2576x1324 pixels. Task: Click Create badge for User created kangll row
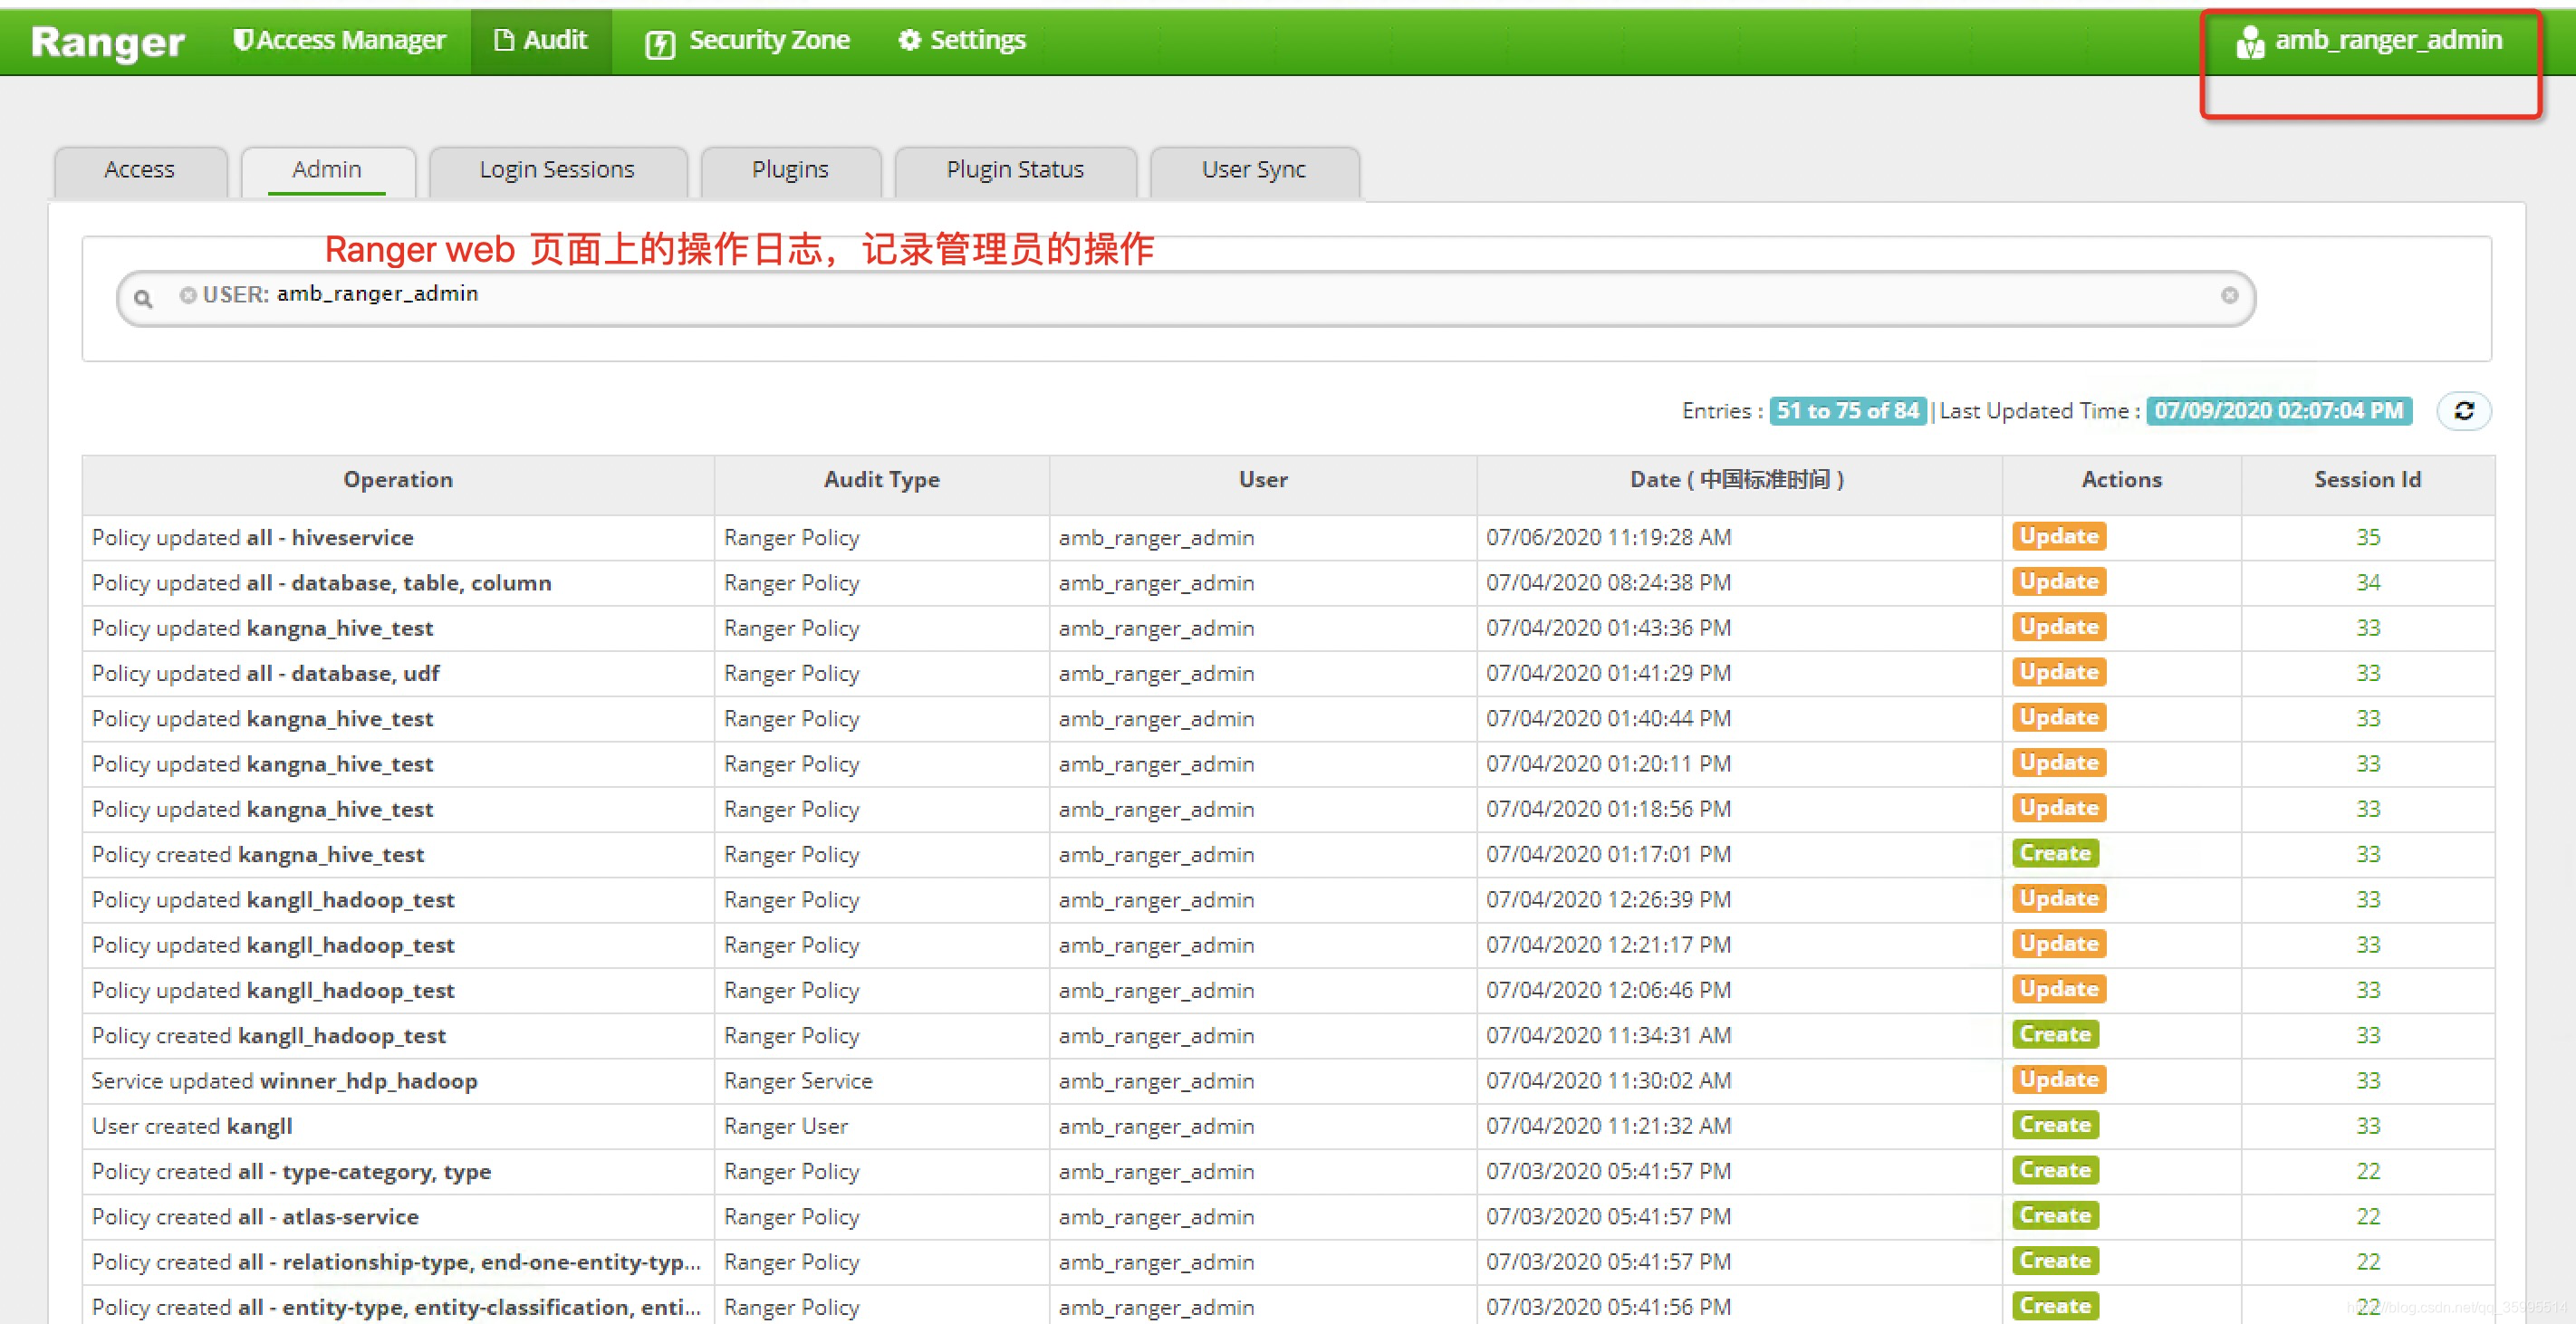click(2055, 1125)
